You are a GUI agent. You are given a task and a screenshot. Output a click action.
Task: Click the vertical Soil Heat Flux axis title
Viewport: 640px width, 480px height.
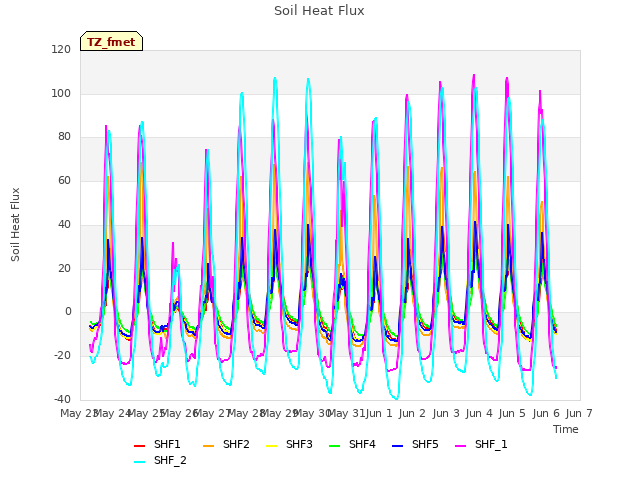point(15,224)
